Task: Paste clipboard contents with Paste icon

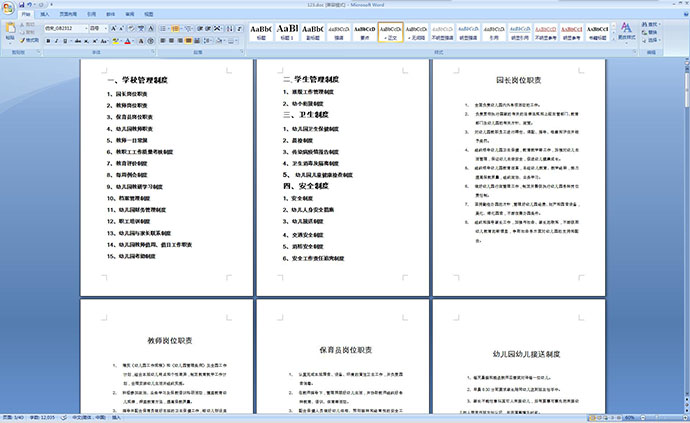Action: 10,27
